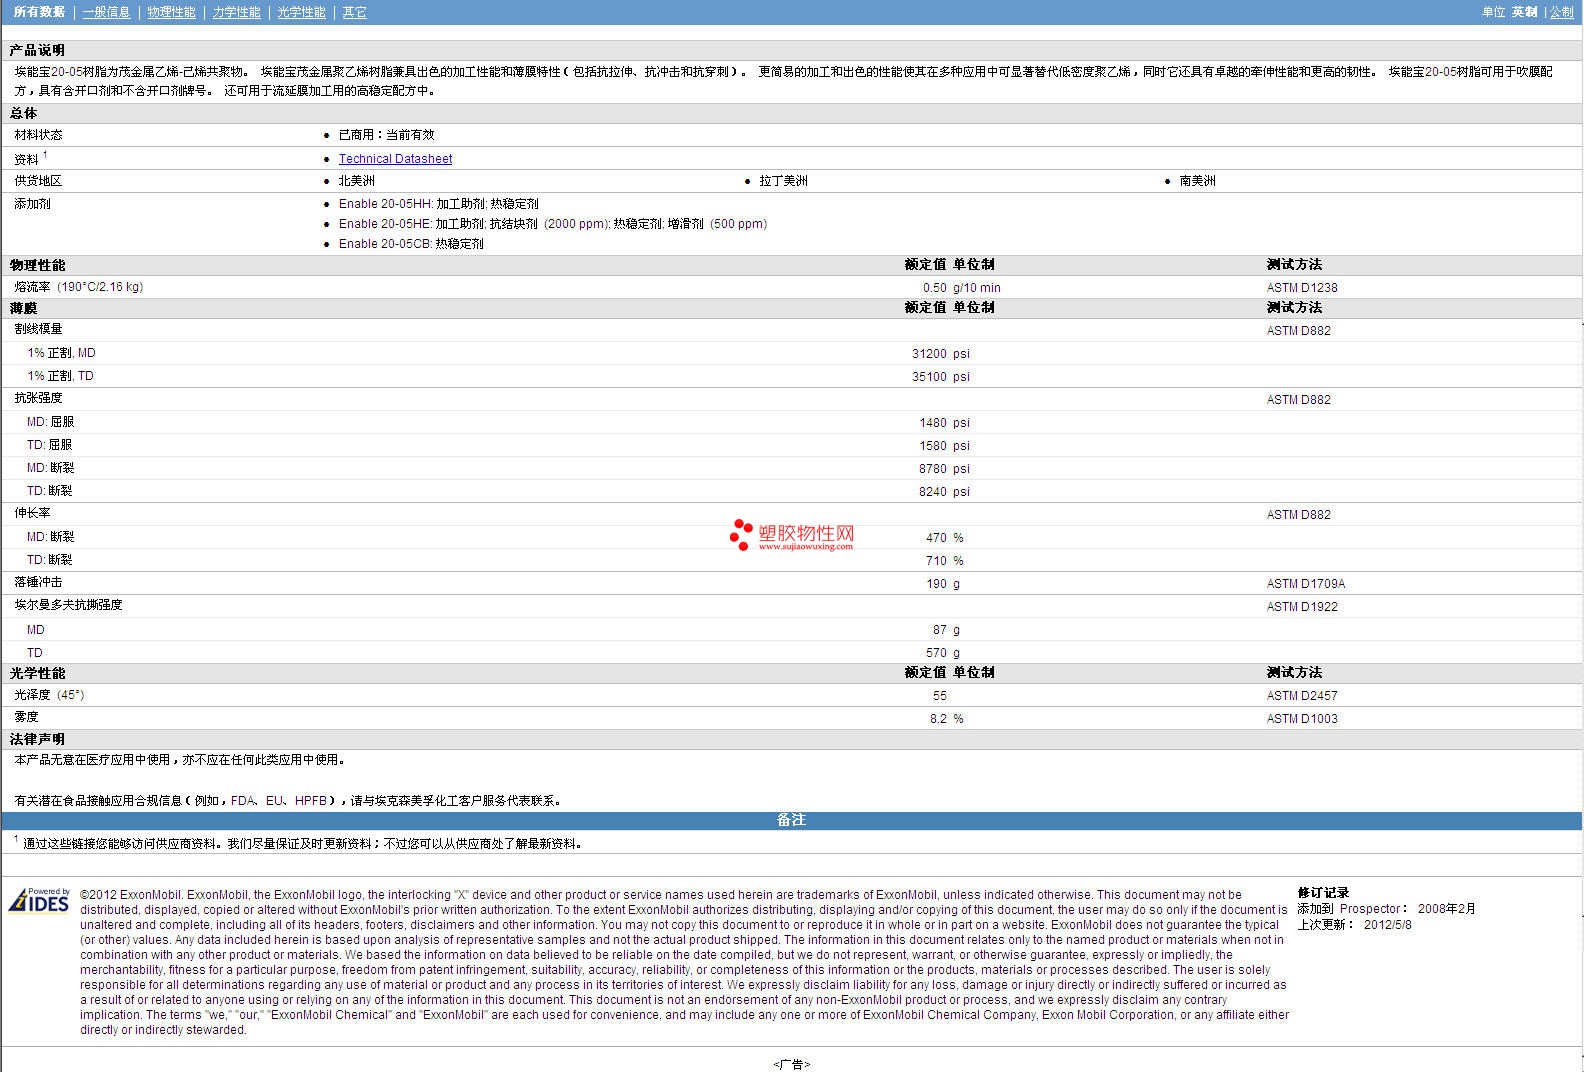
Task: Click the ASTM D1238 test method
Action: pyautogui.click(x=1302, y=288)
